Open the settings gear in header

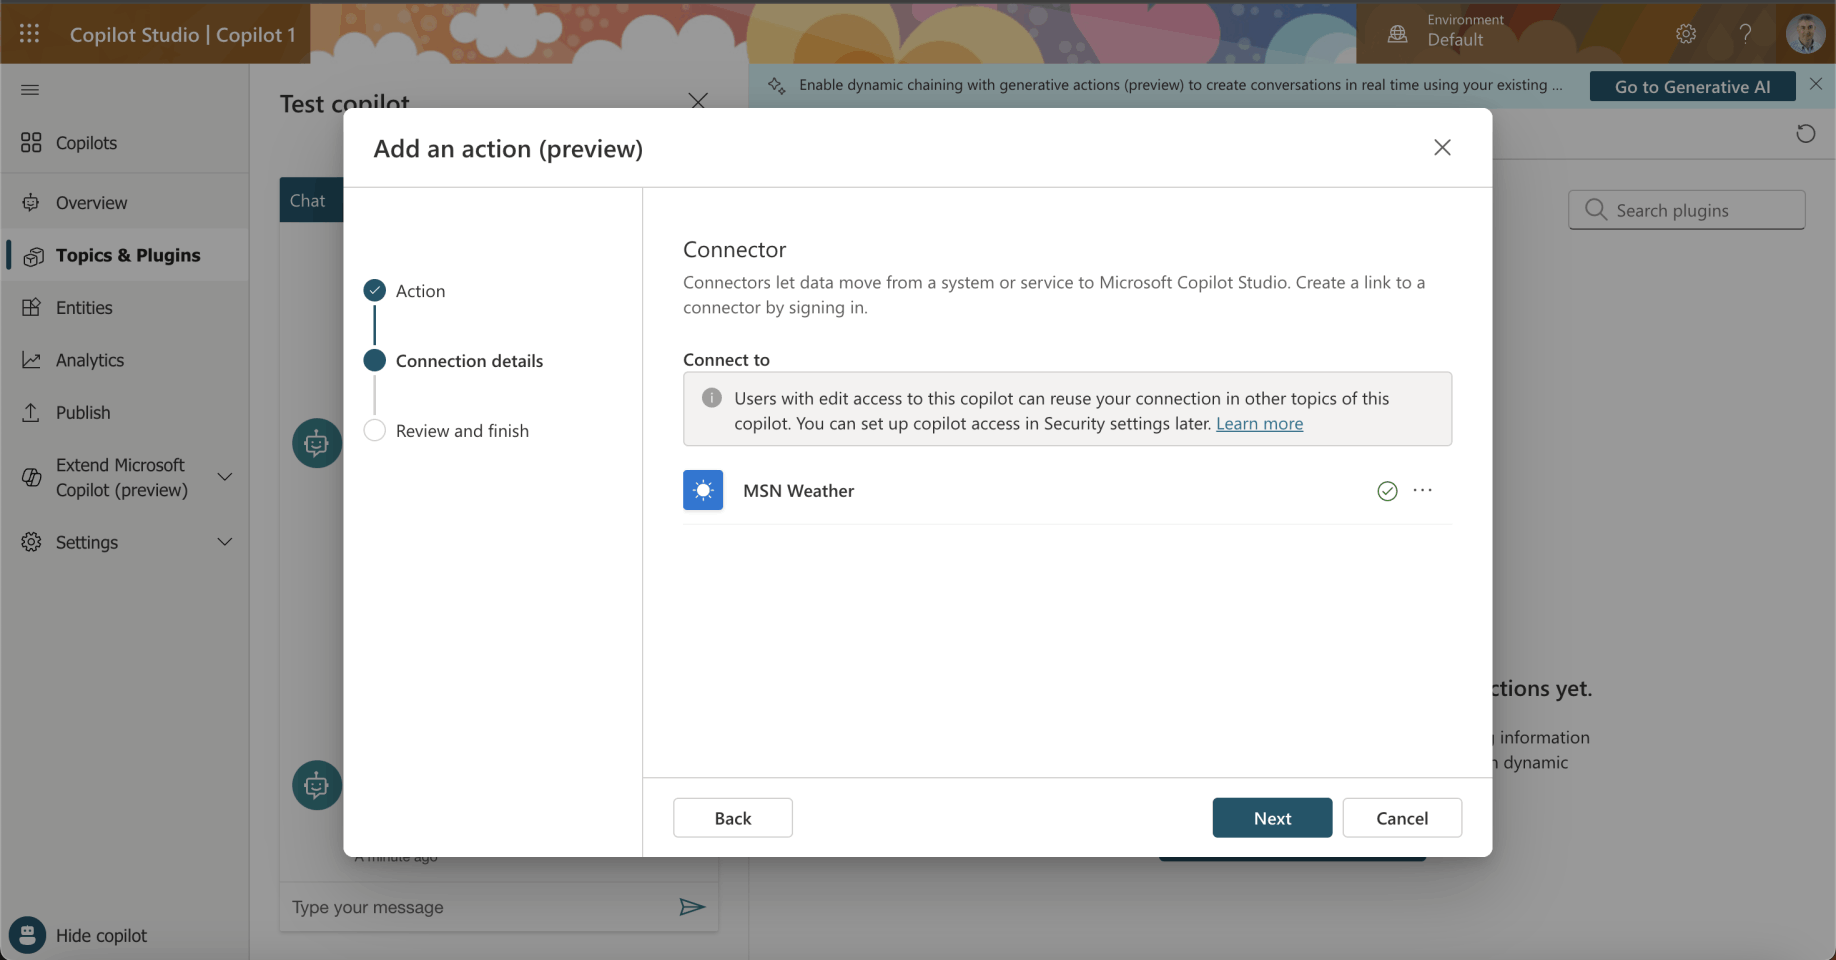tap(1686, 34)
